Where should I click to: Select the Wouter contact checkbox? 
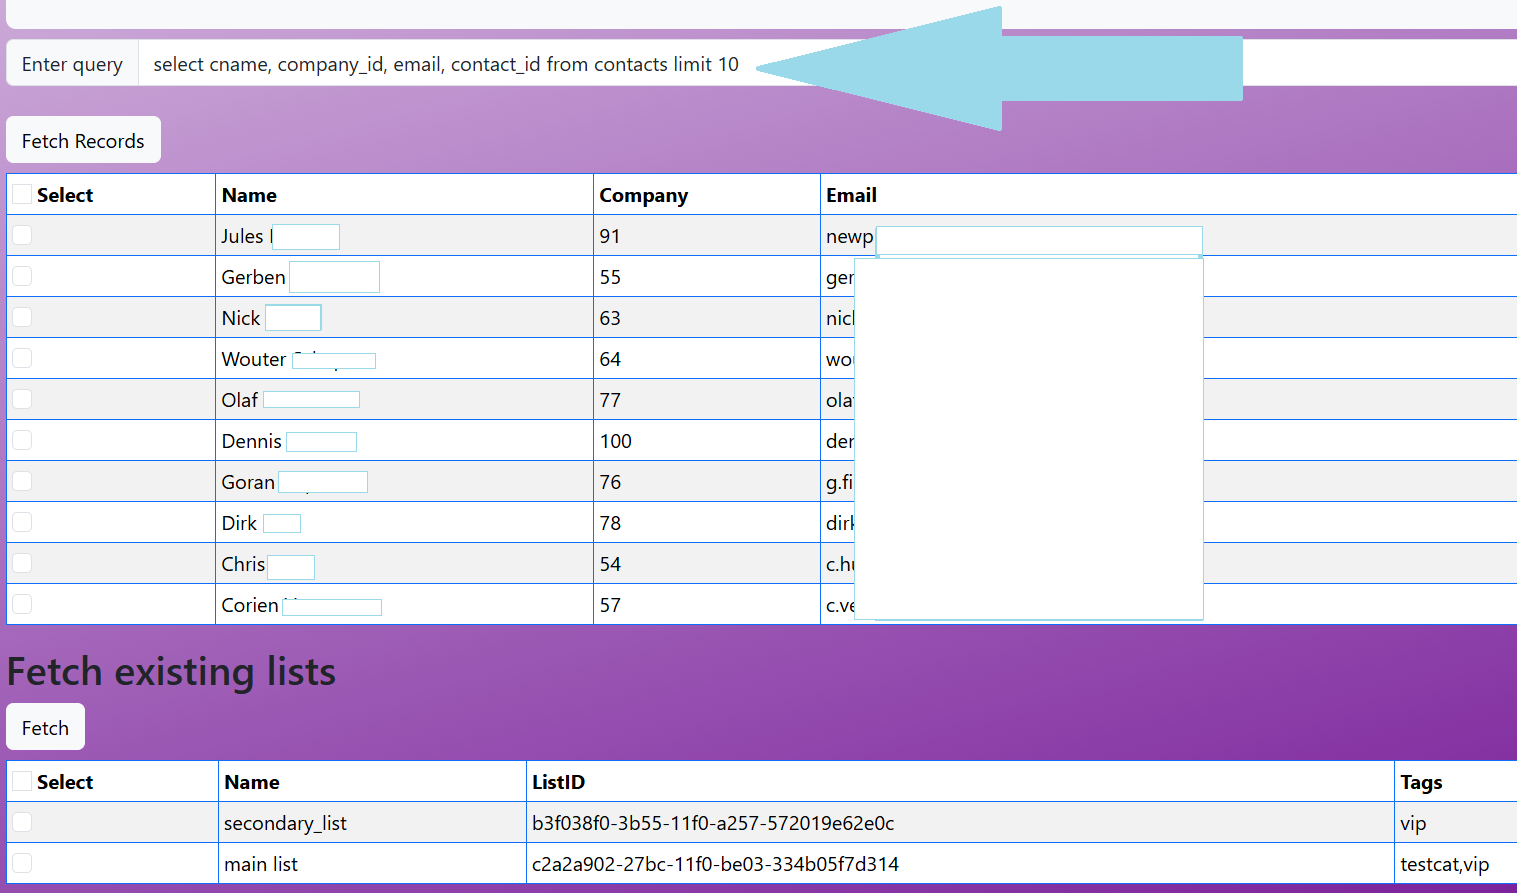(x=22, y=358)
